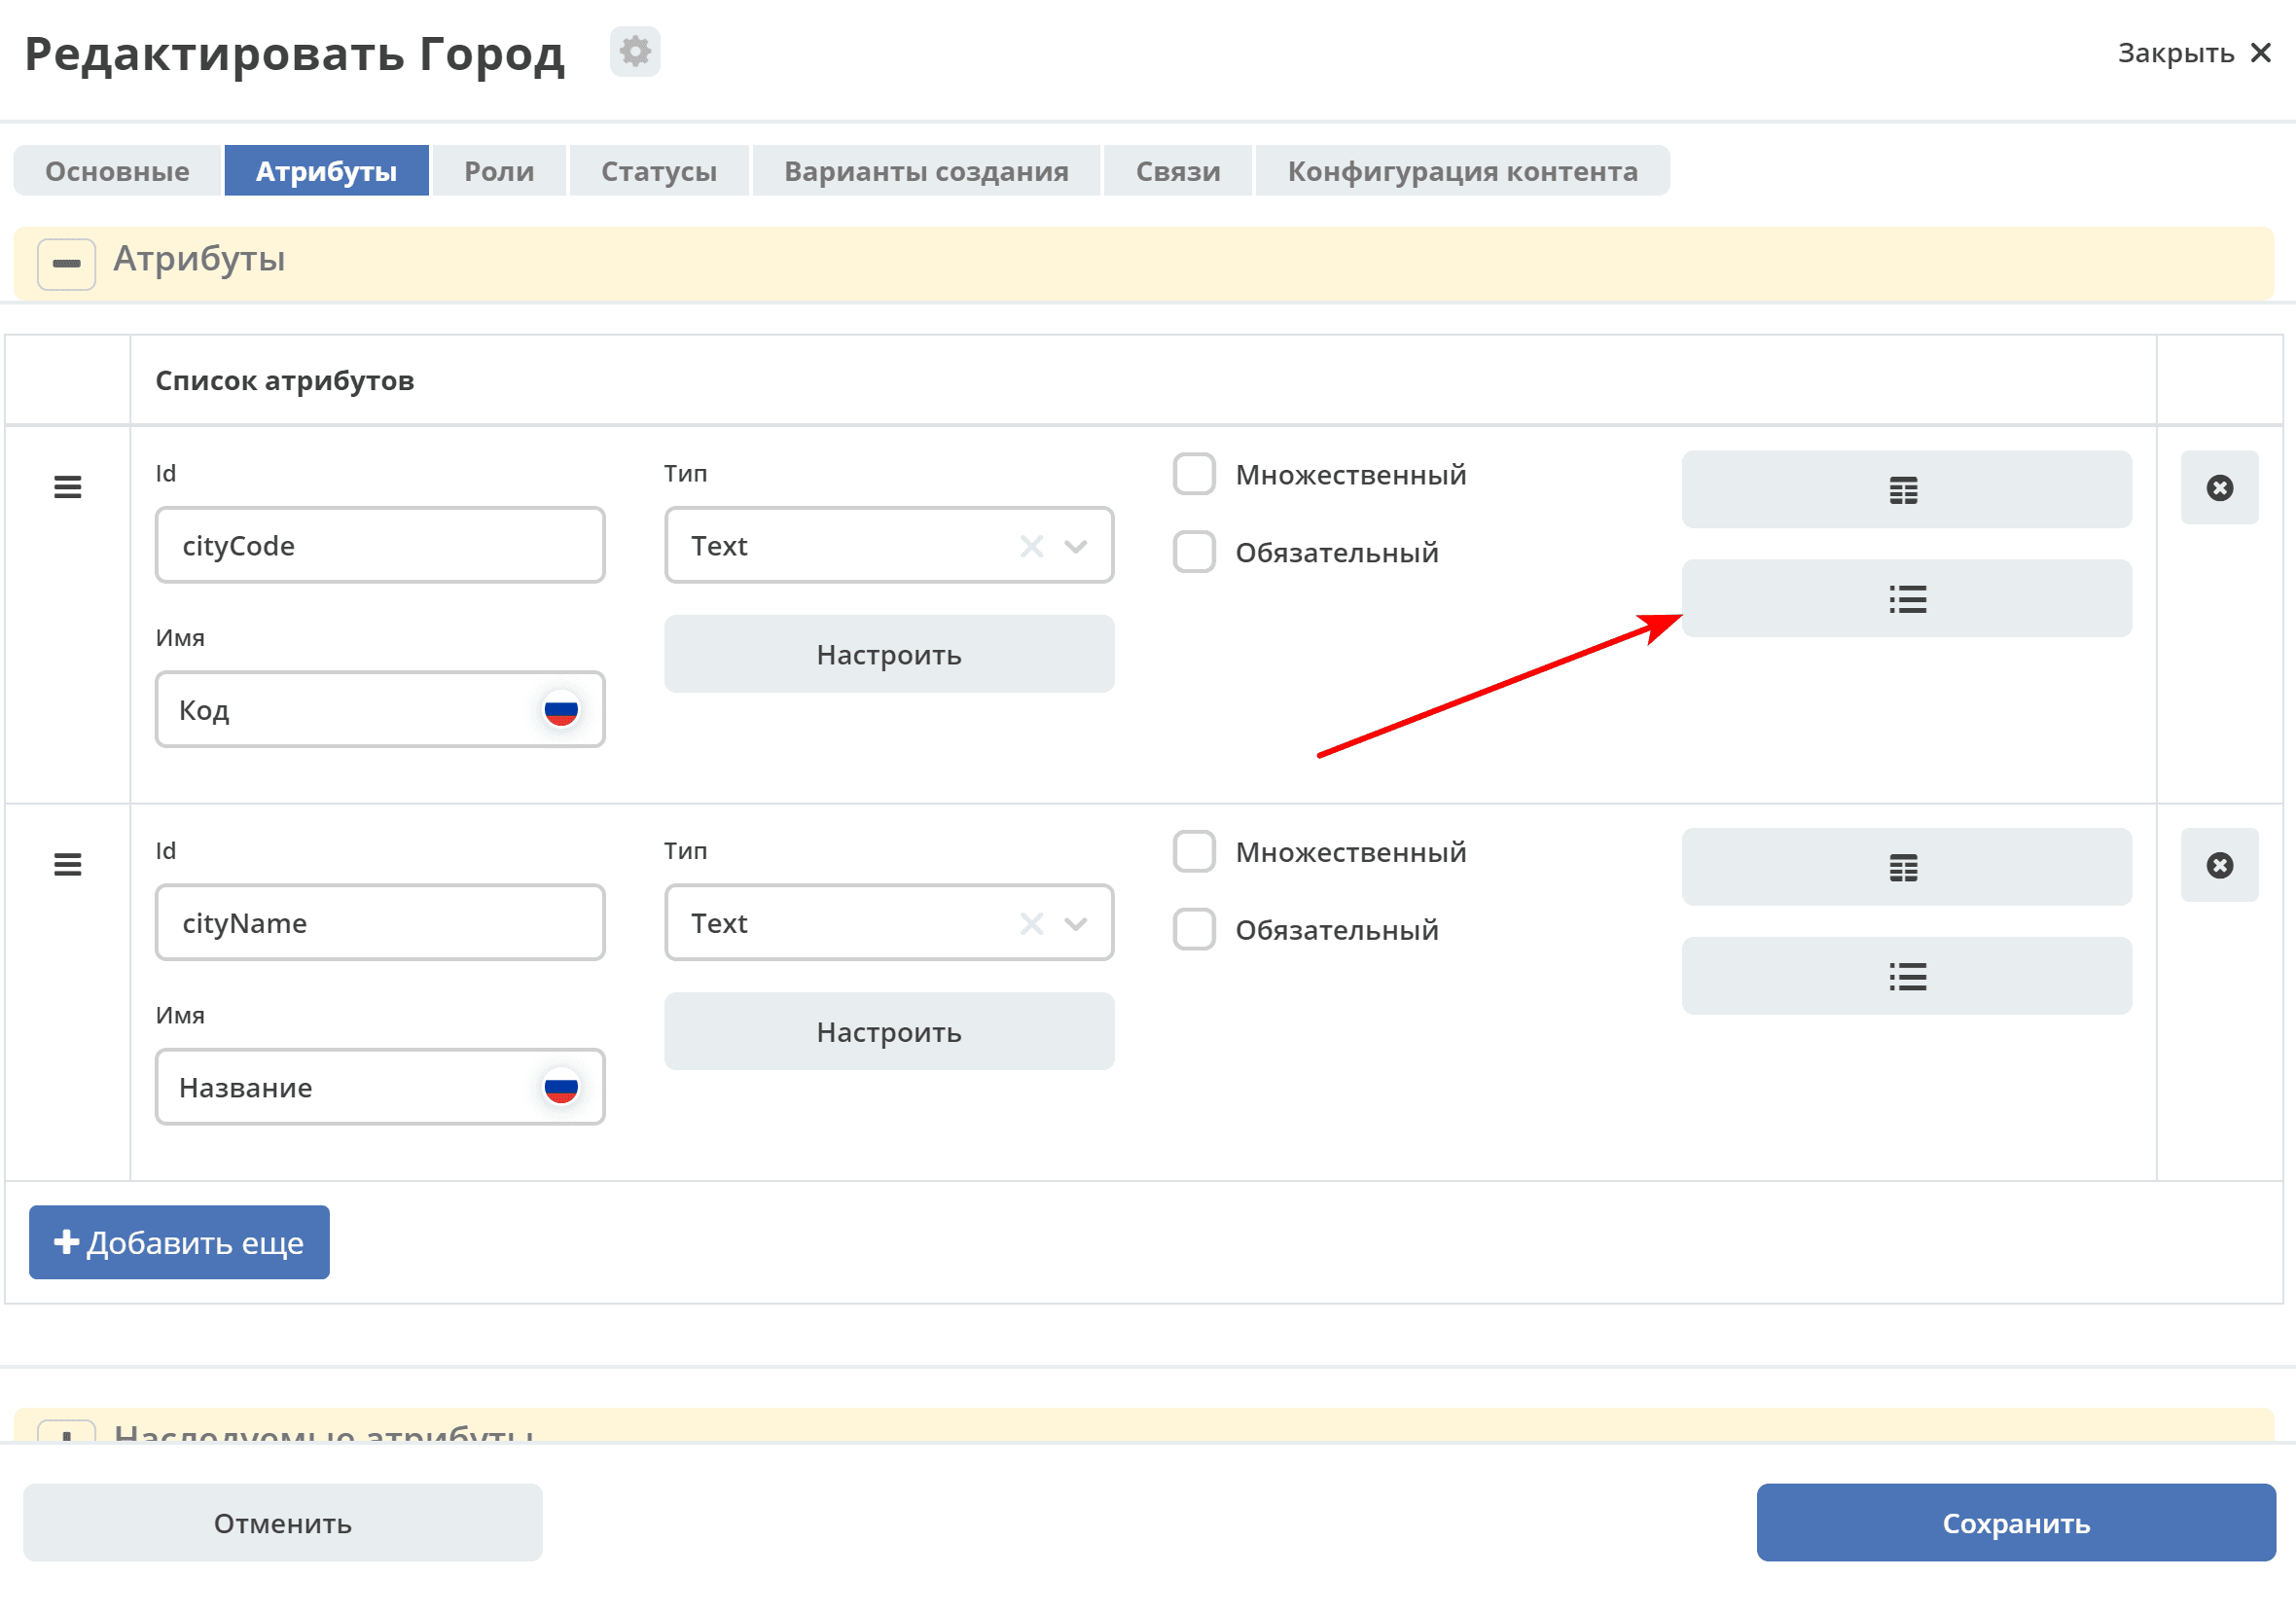Clear the Тип value for cityCode
This screenshot has height=1613, width=2296.
pos(1031,546)
